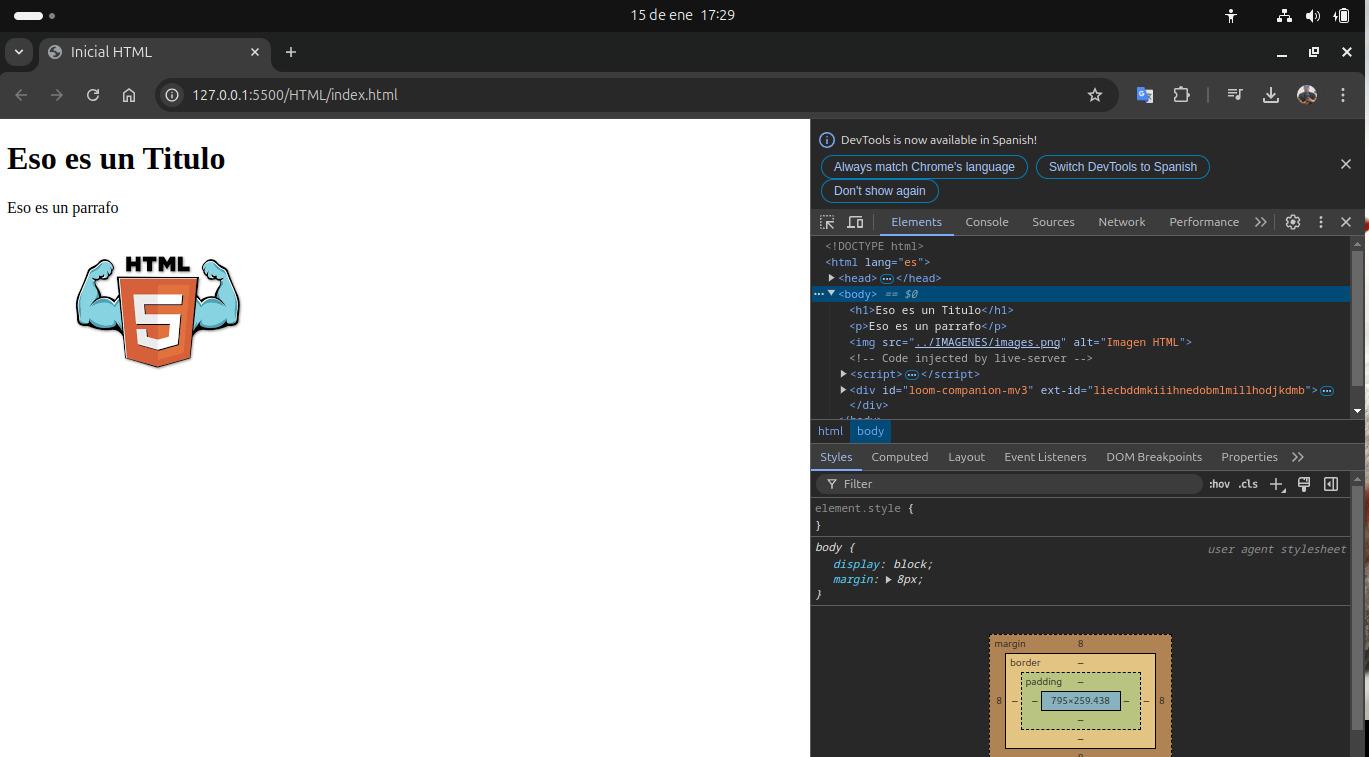Close the DevTools panel
Screen dimensions: 1369x757
click(x=1346, y=222)
